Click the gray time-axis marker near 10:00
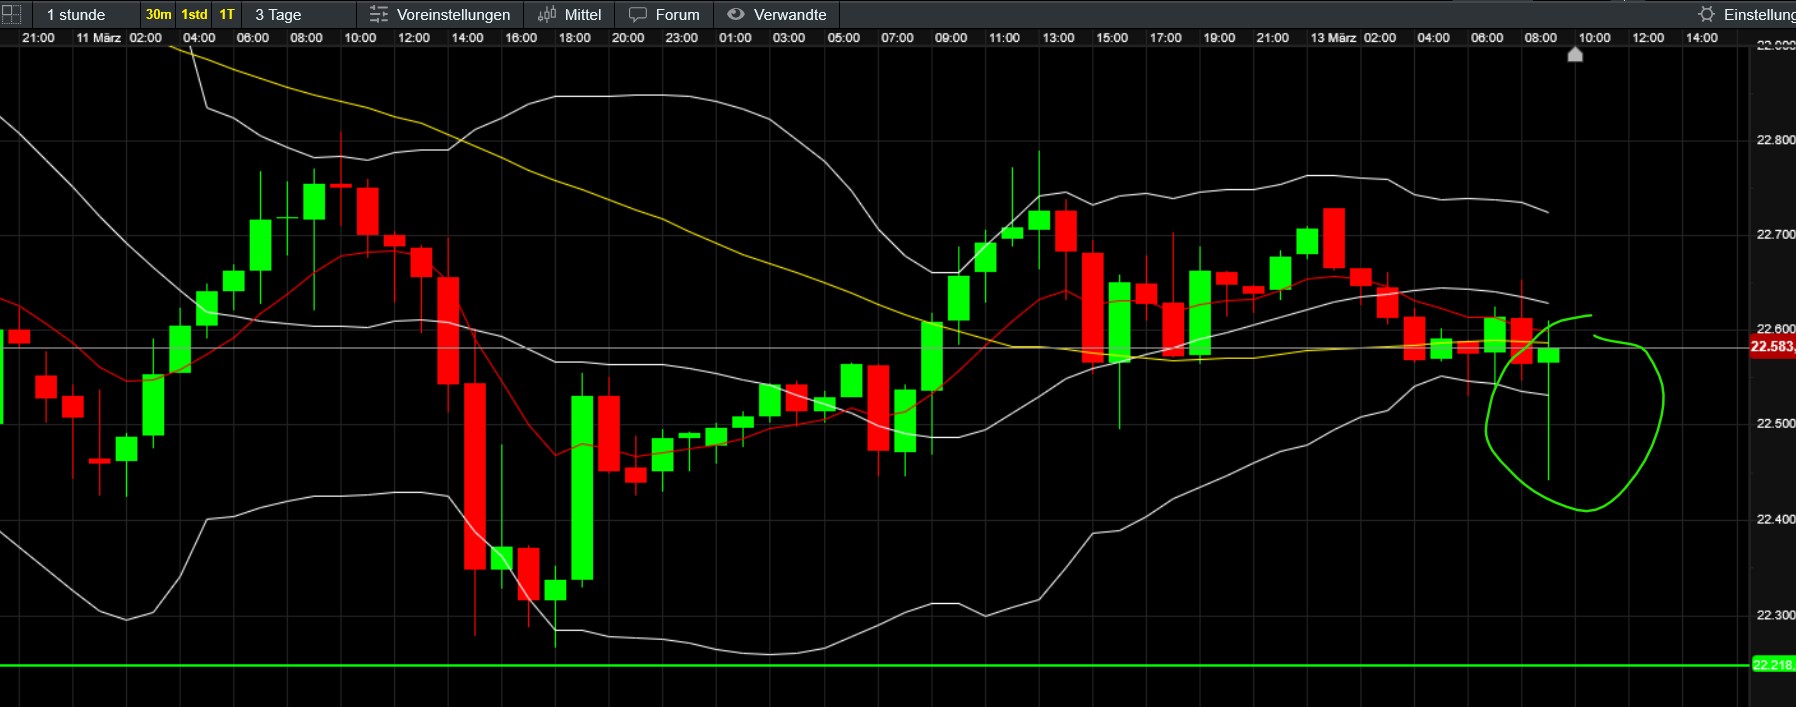Image resolution: width=1796 pixels, height=707 pixels. (1575, 54)
